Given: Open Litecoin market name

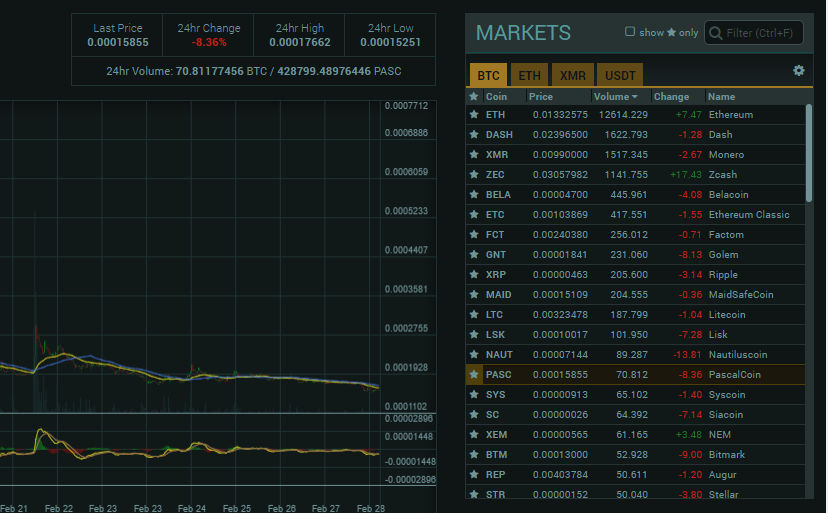Looking at the screenshot, I should [x=727, y=315].
